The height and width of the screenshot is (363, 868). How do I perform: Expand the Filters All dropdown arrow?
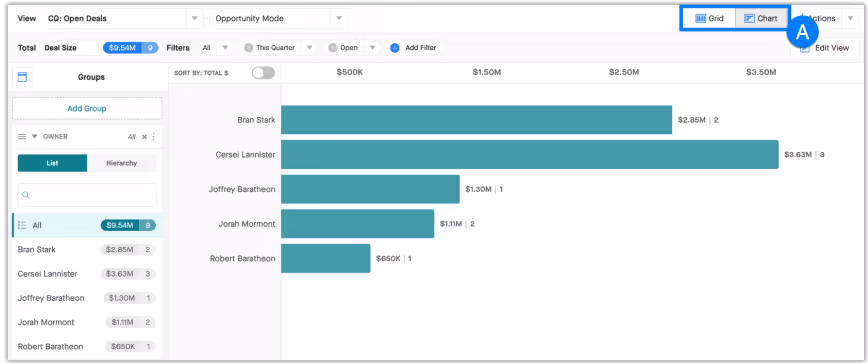click(225, 48)
